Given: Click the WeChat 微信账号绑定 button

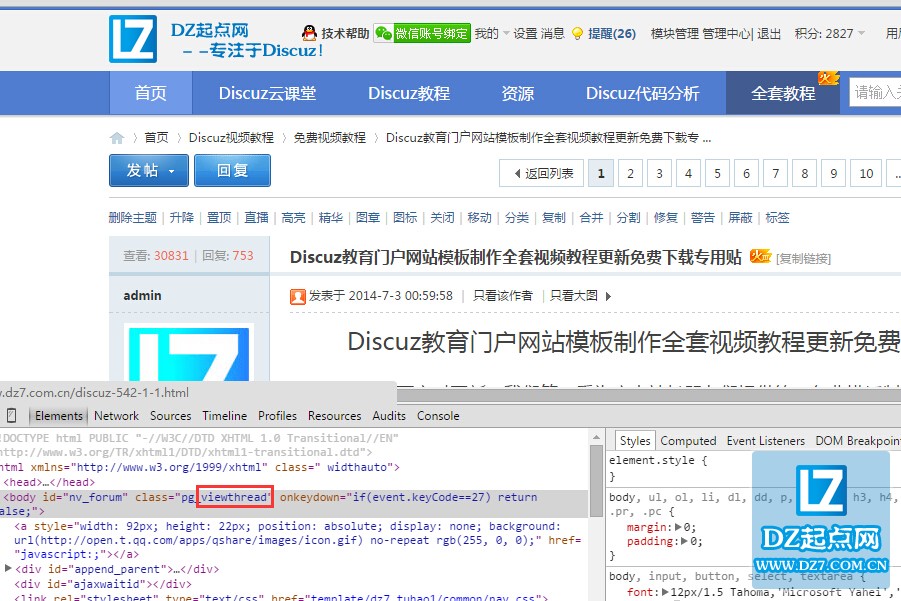Looking at the screenshot, I should (x=422, y=33).
